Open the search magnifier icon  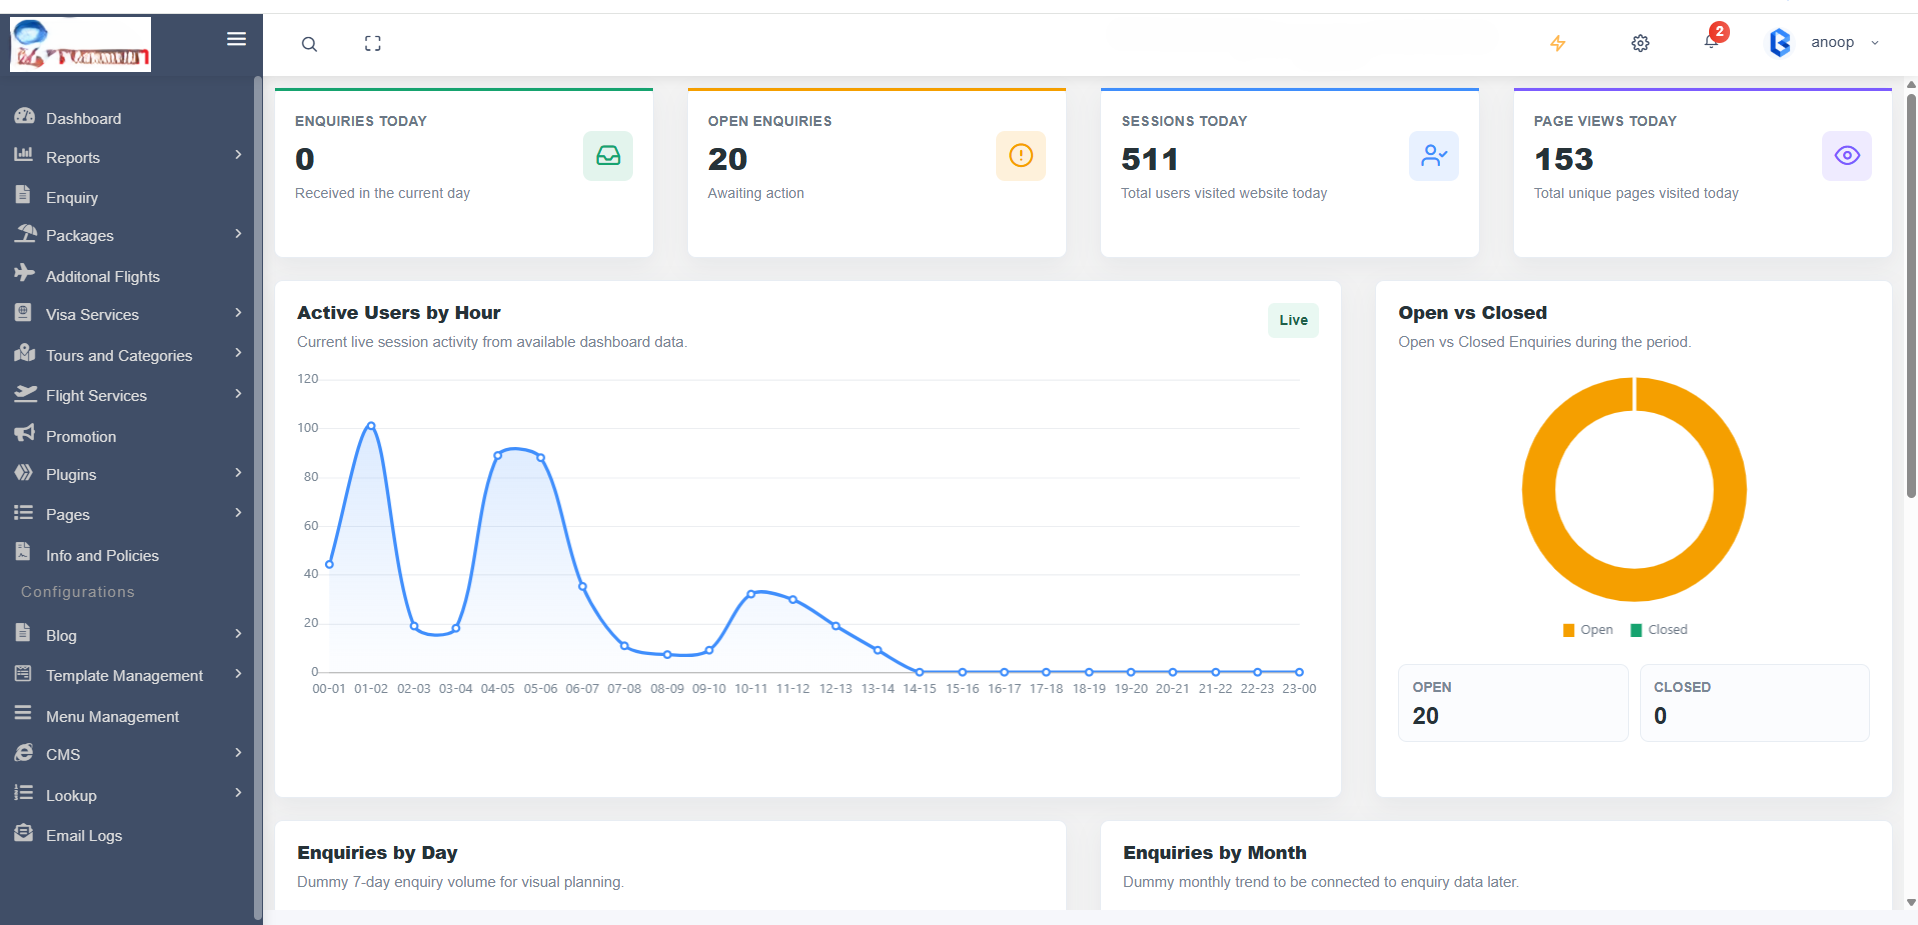(x=310, y=44)
